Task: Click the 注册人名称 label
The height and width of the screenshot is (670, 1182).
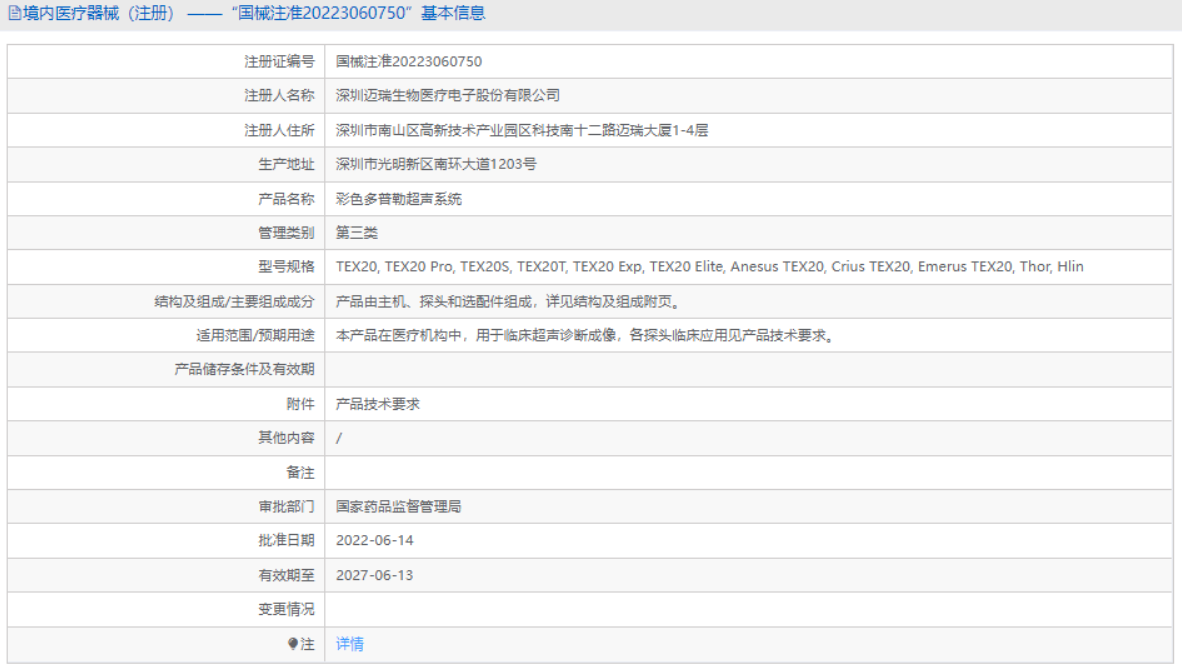Action: (x=279, y=96)
